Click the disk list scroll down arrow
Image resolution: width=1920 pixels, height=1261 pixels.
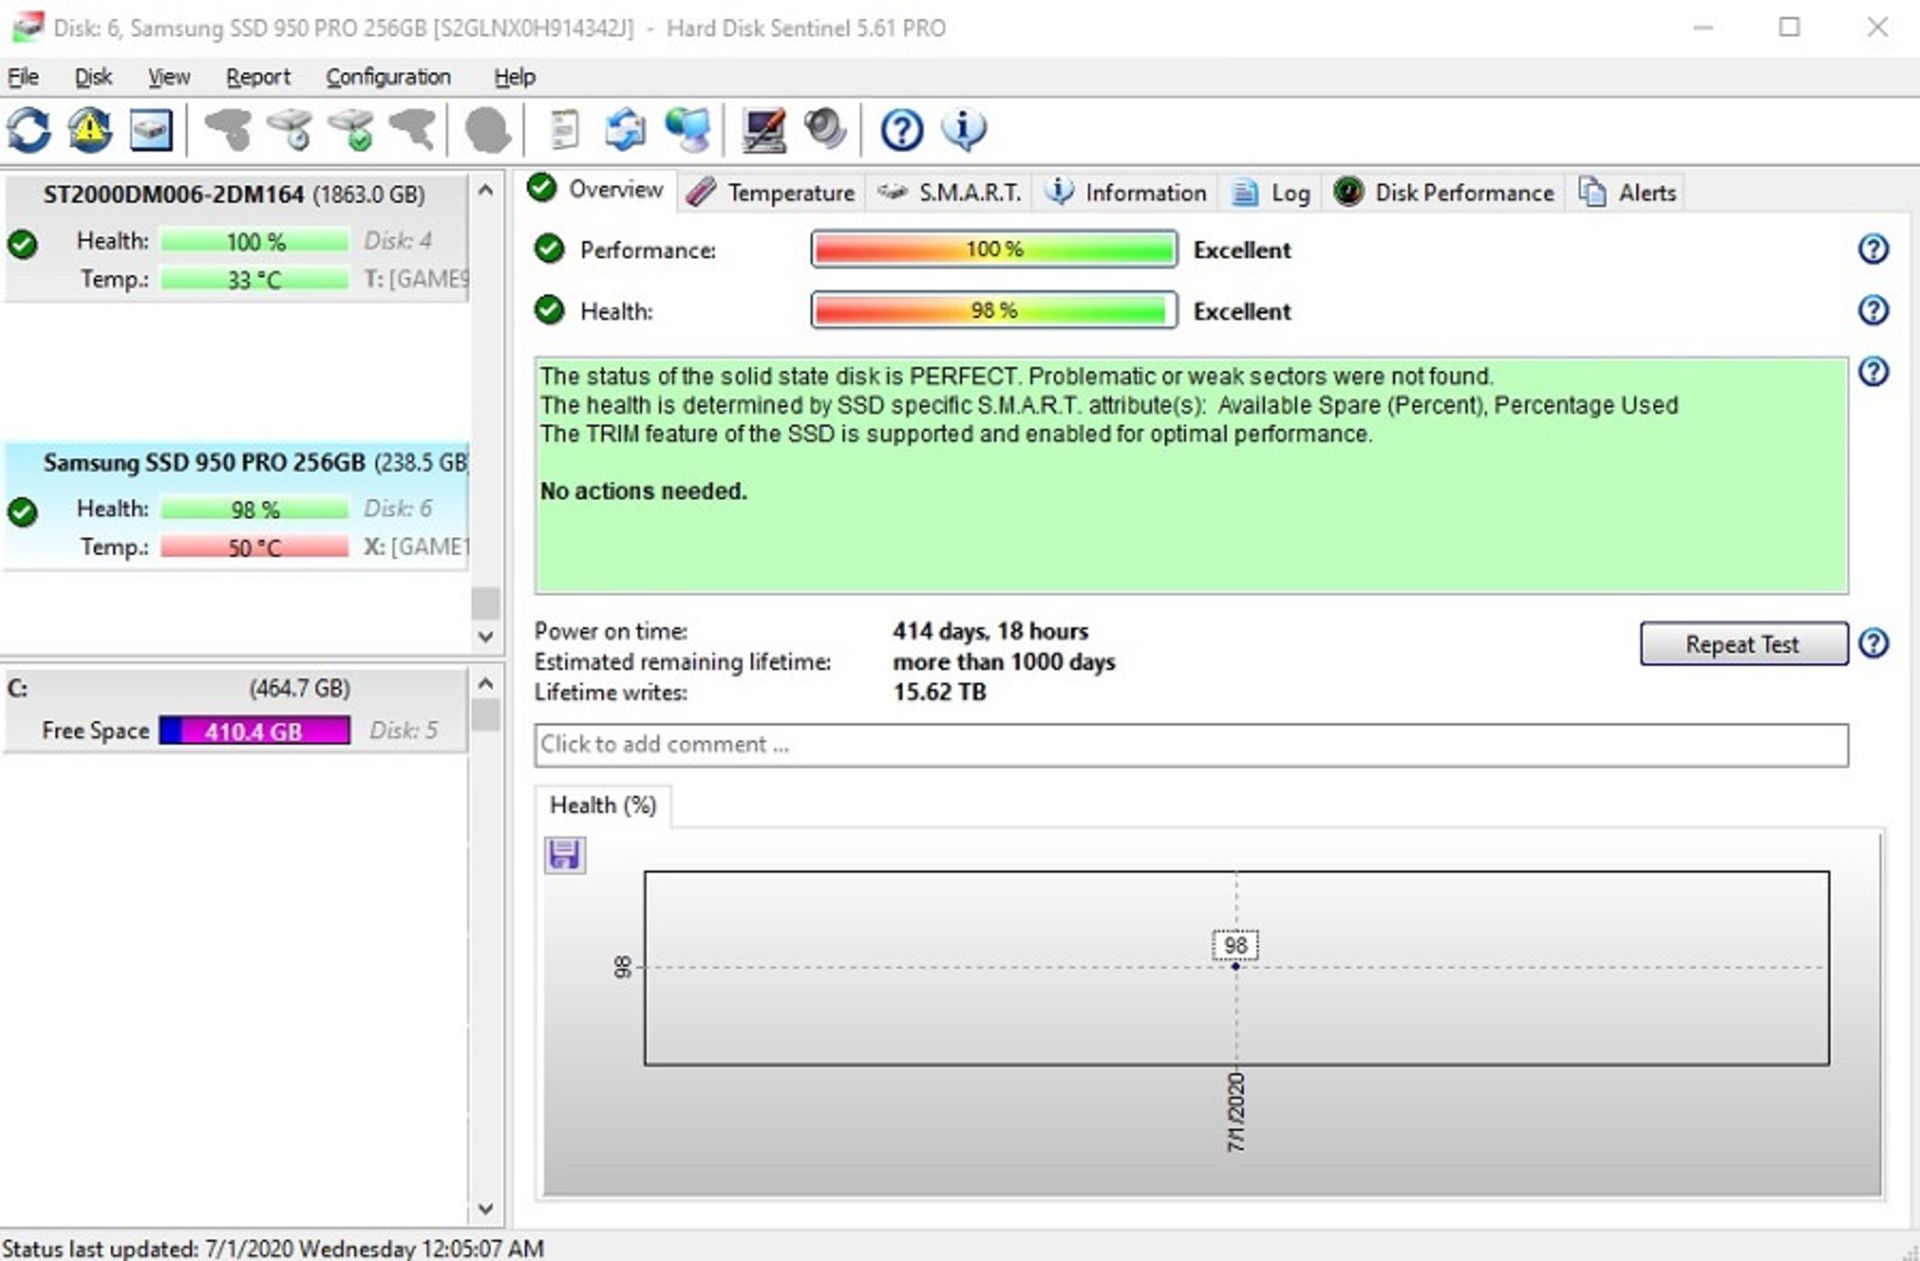[x=486, y=636]
